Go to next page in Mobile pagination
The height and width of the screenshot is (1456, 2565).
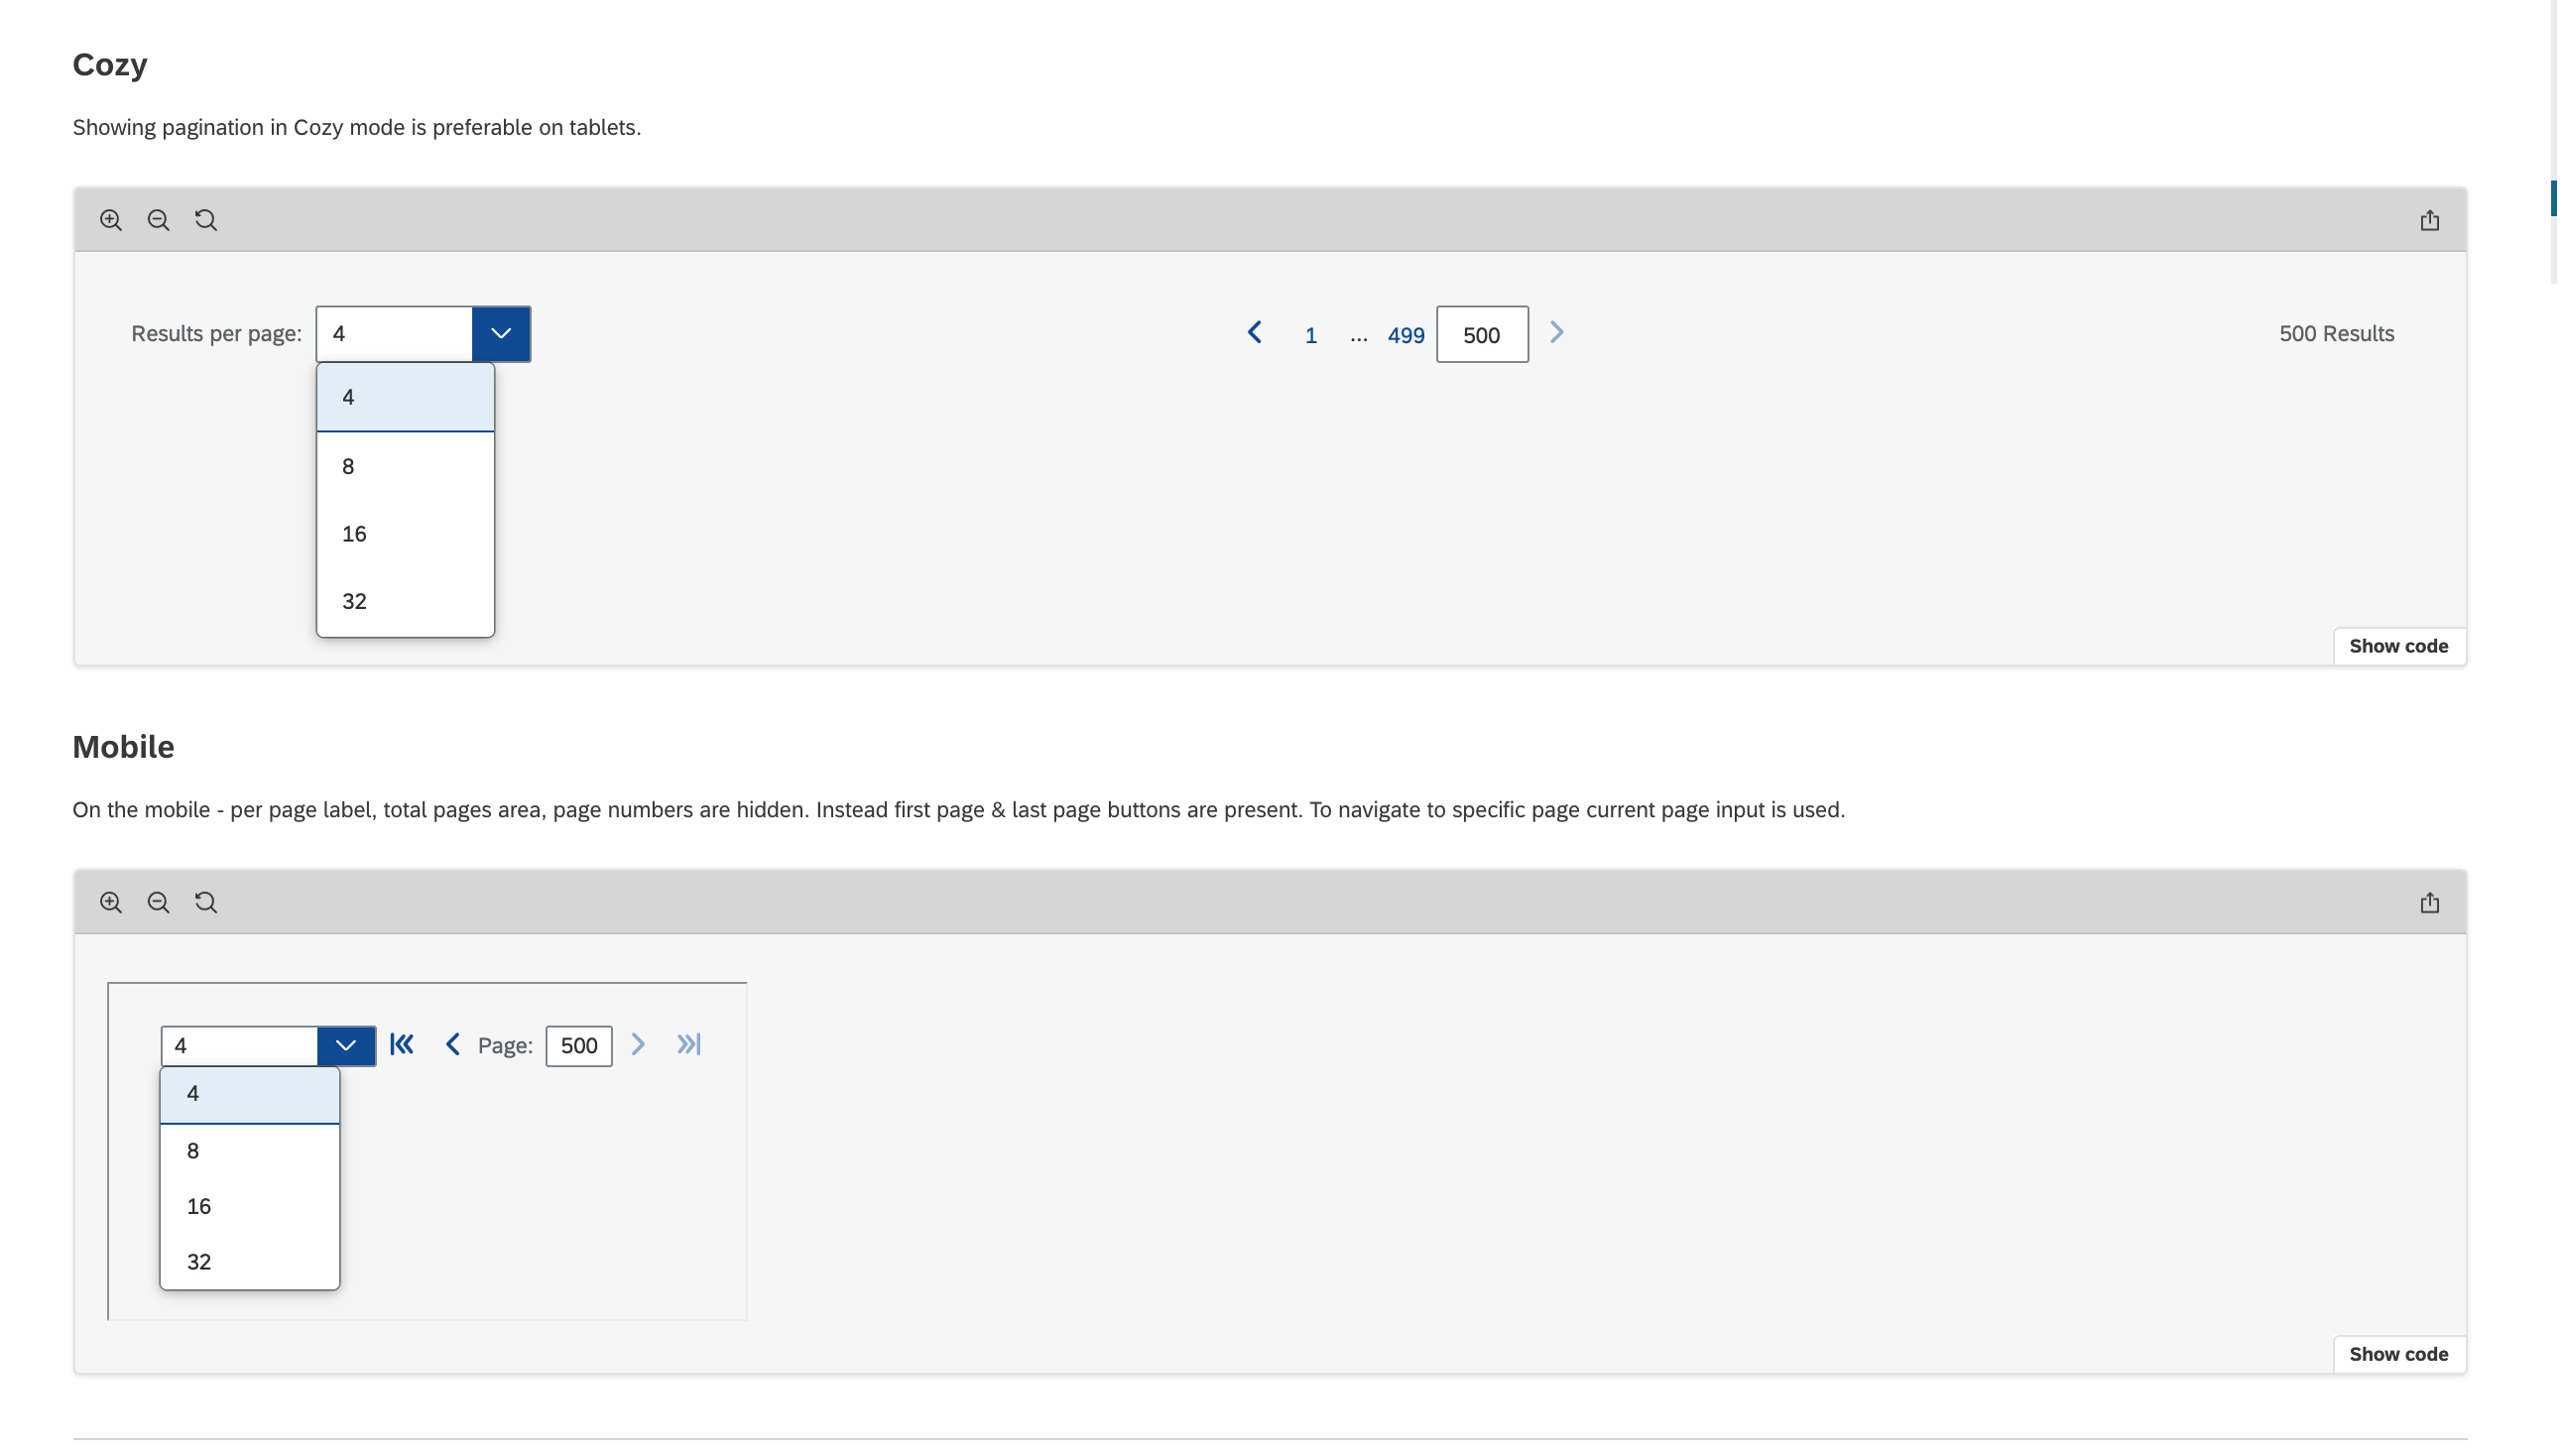638,1046
